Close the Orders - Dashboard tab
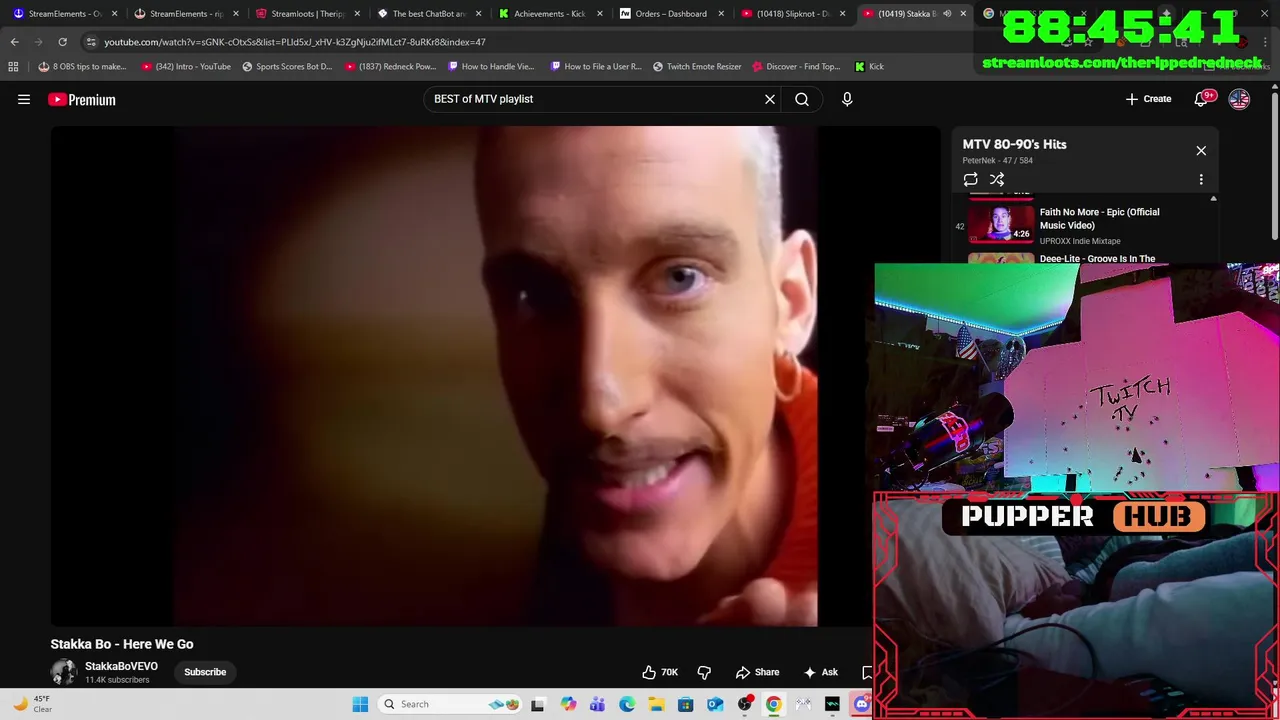Screen dimensions: 1280x720 (x=721, y=14)
